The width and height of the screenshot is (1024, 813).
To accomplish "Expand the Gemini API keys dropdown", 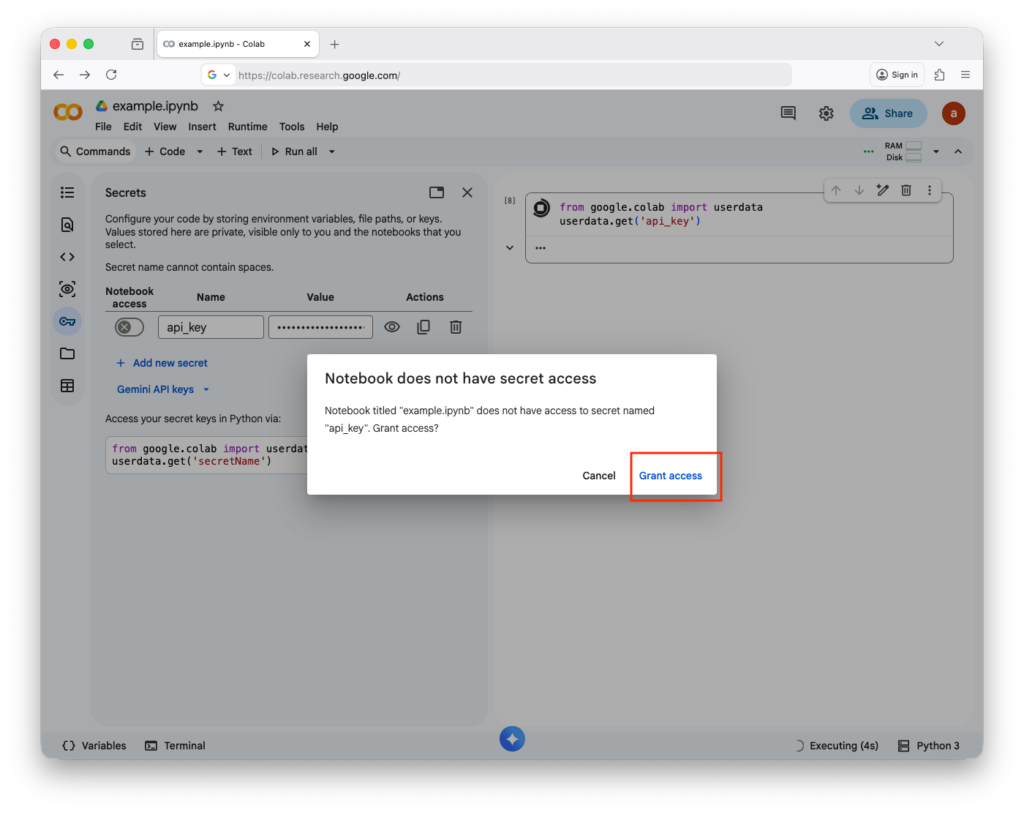I will point(207,390).
